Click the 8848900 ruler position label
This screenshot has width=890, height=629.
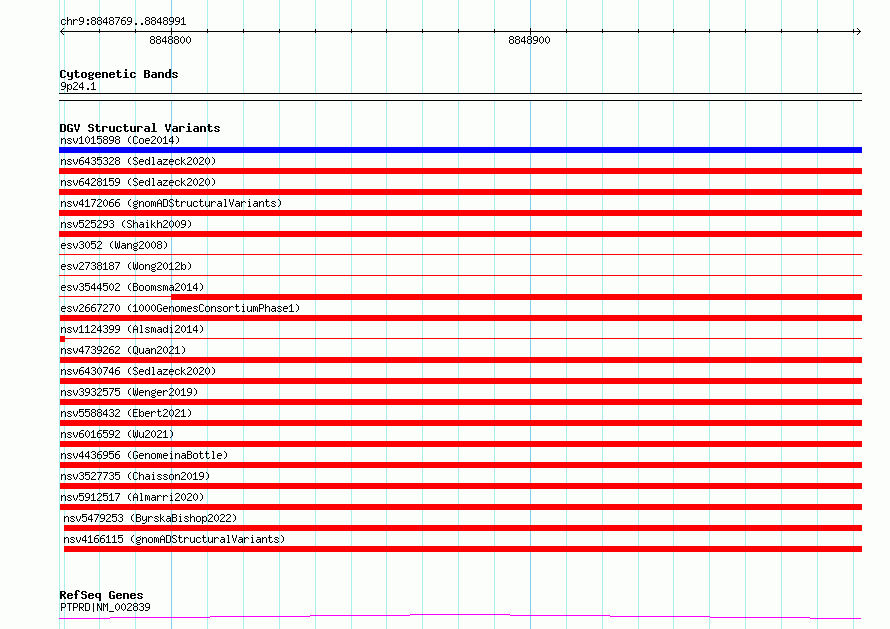point(530,40)
